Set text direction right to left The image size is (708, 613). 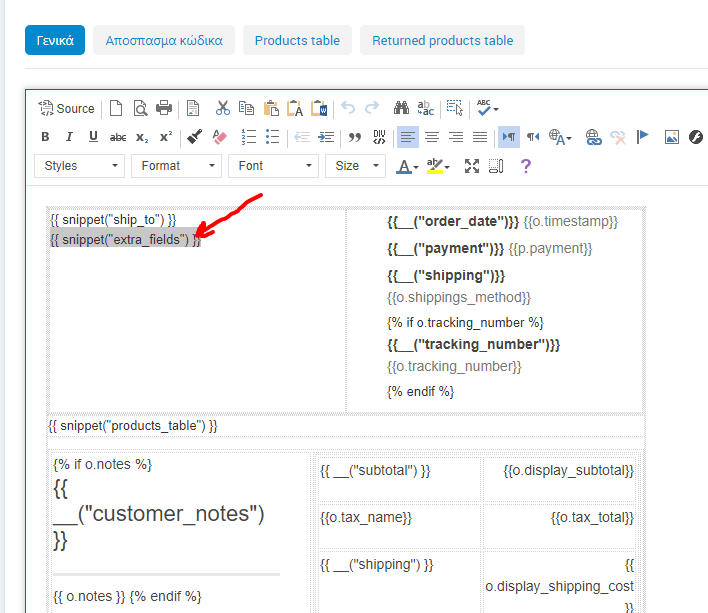533,137
